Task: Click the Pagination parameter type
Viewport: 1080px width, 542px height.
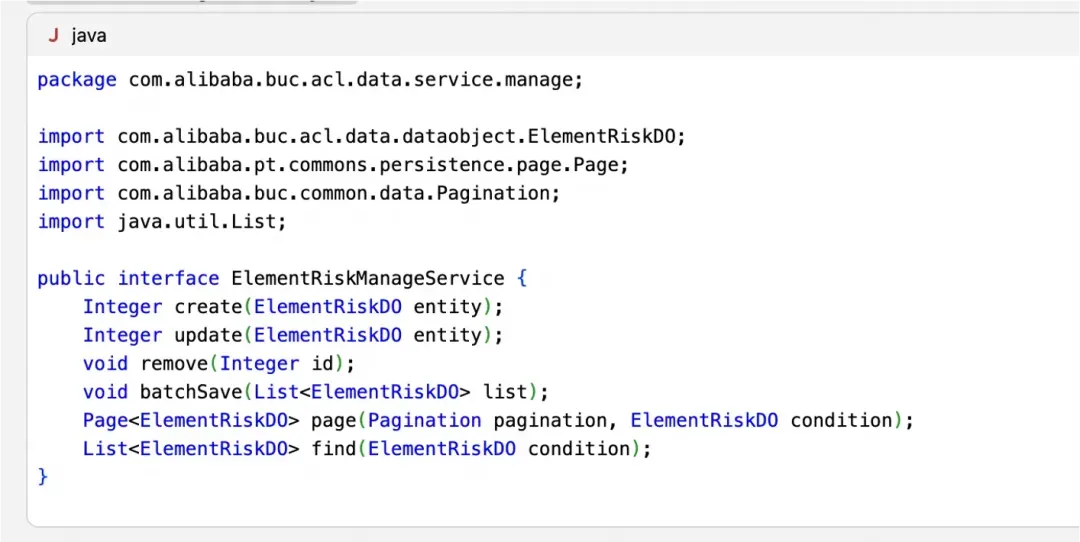Action: (425, 420)
